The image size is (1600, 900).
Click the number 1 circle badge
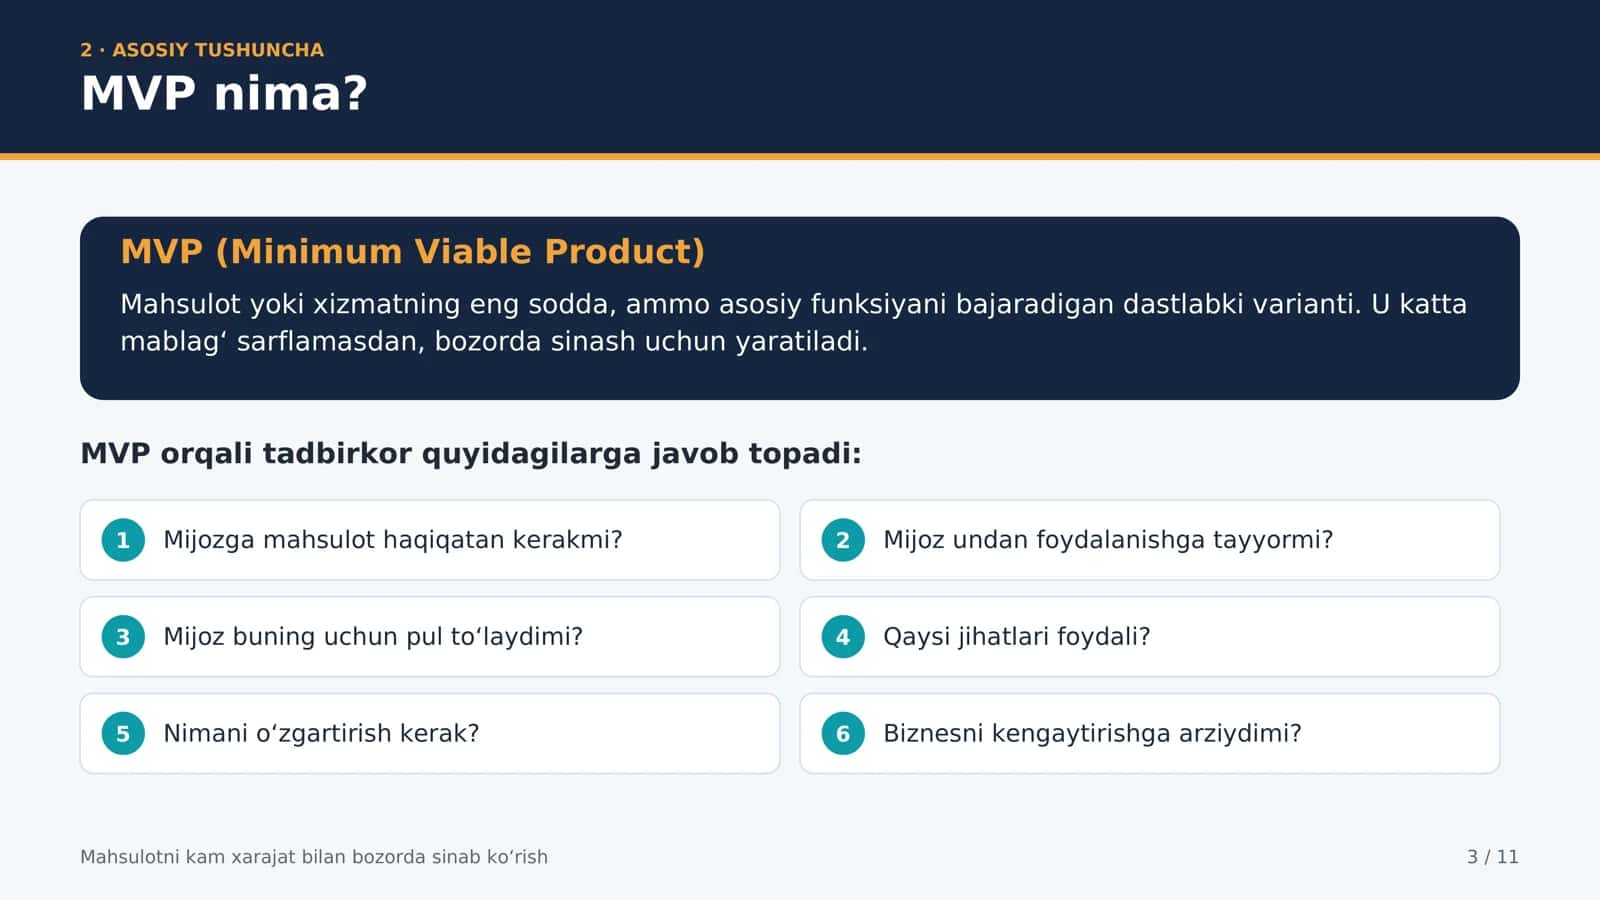123,540
